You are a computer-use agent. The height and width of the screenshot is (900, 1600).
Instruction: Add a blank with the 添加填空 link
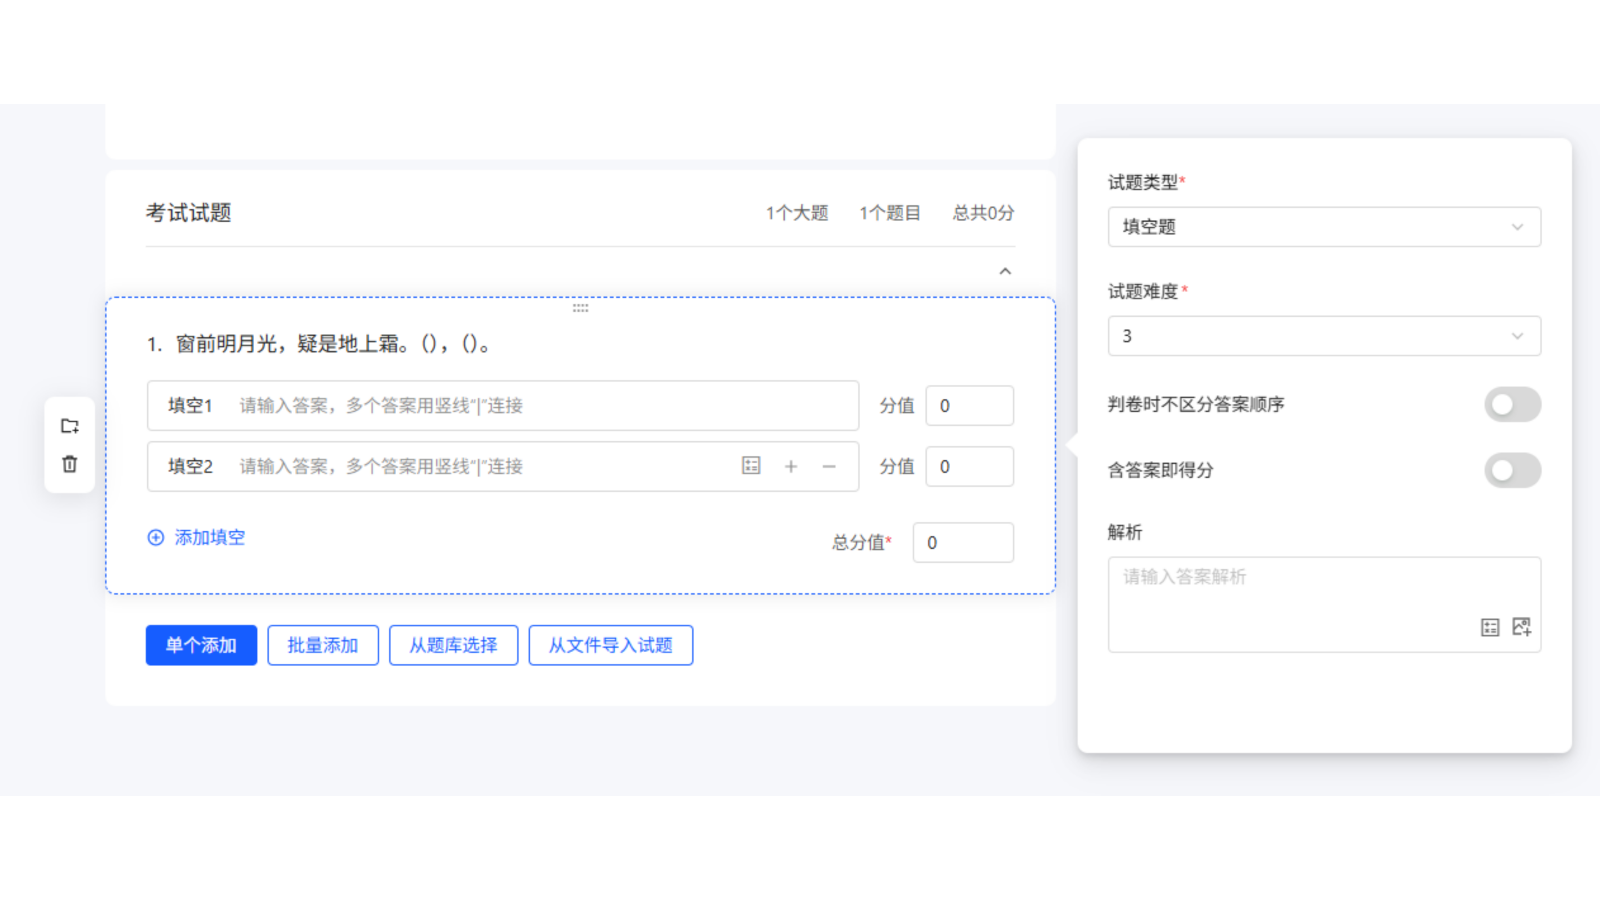(208, 537)
